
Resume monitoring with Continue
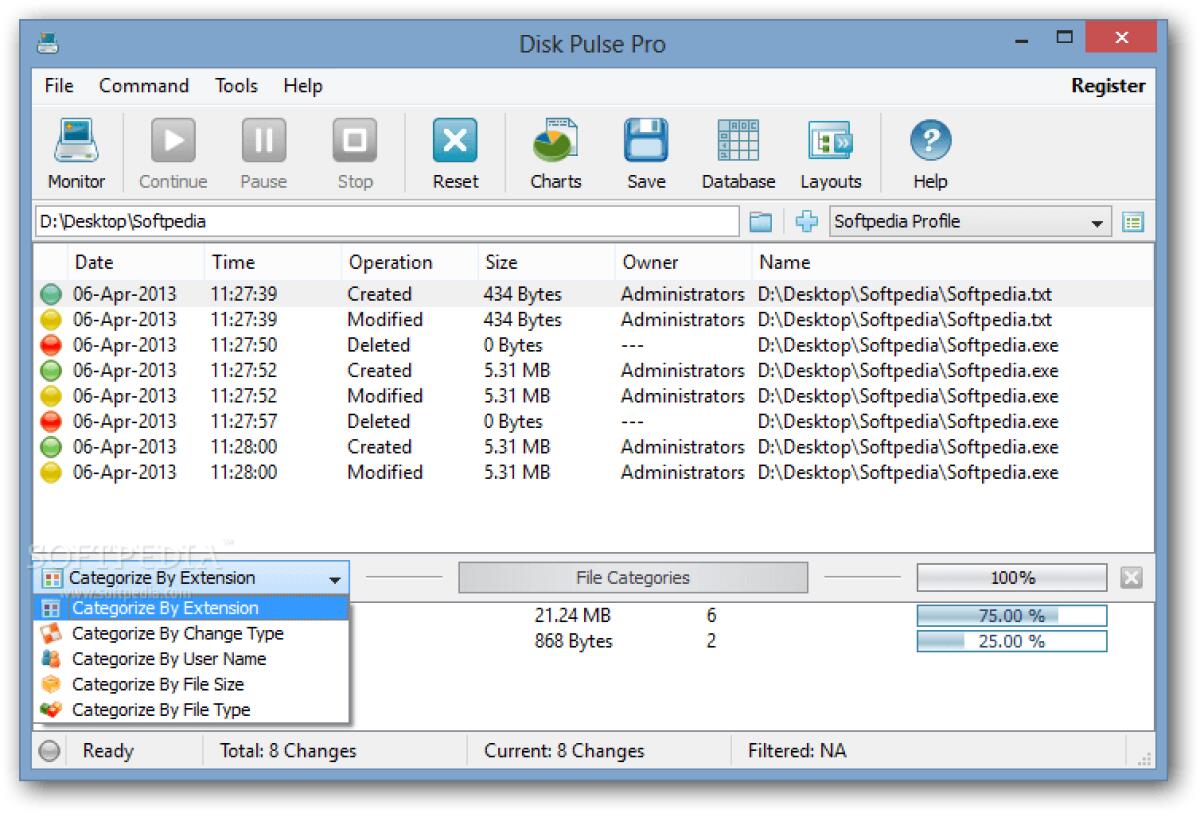pos(171,150)
